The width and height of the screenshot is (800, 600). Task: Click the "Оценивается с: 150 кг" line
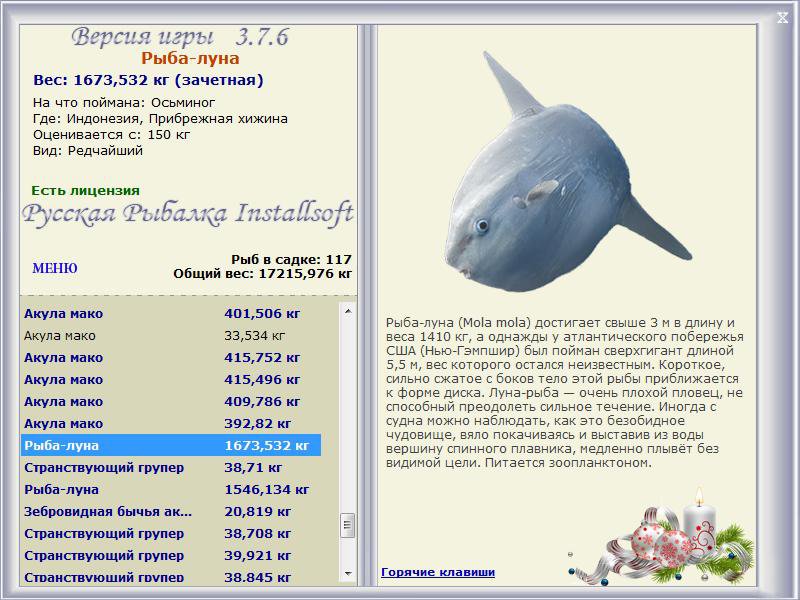[x=111, y=135]
